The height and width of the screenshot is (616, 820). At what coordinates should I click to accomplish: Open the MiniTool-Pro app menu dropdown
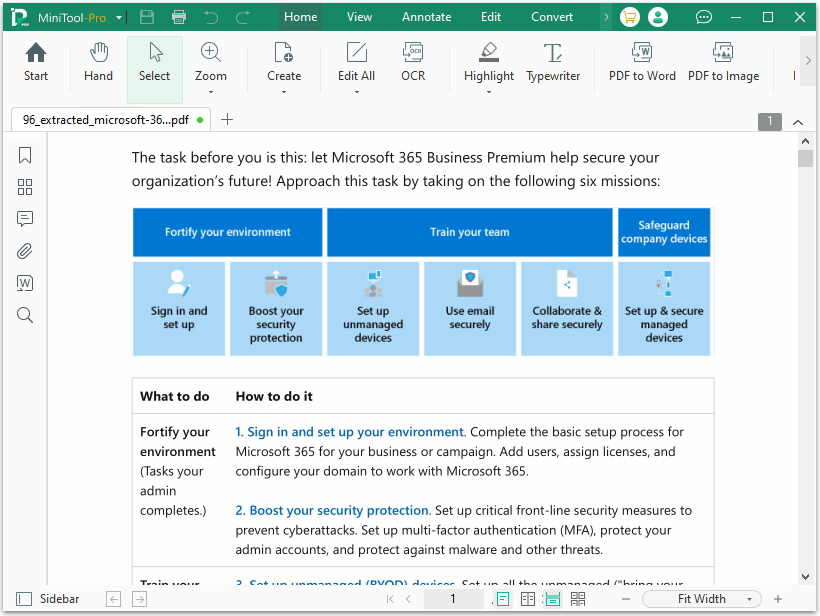click(x=119, y=18)
